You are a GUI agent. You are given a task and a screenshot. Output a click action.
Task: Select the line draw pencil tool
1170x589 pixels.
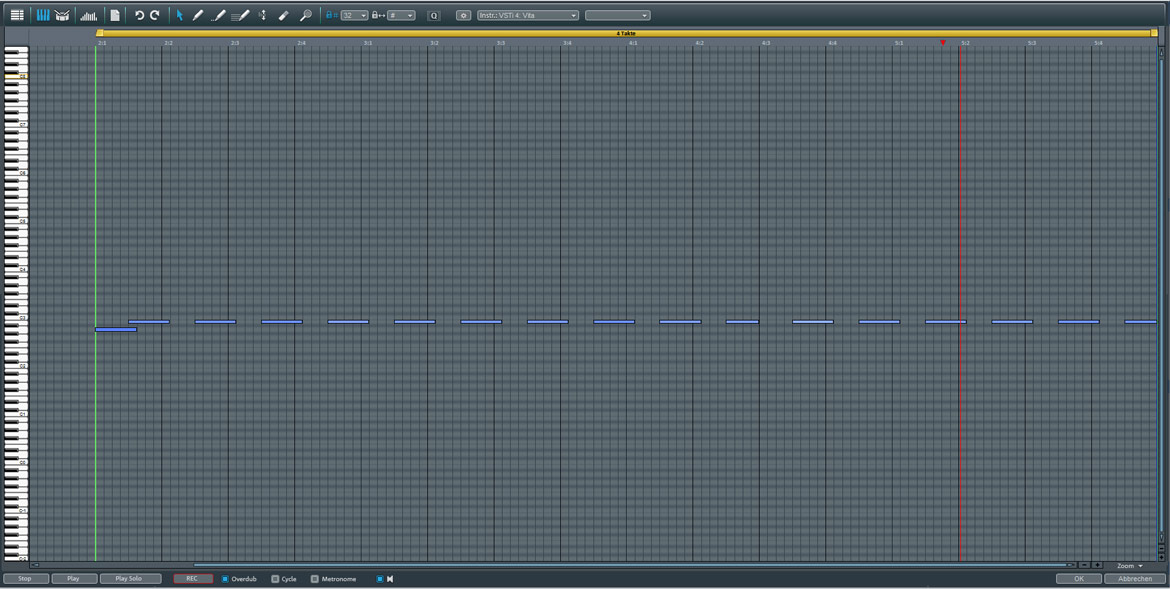pos(218,15)
